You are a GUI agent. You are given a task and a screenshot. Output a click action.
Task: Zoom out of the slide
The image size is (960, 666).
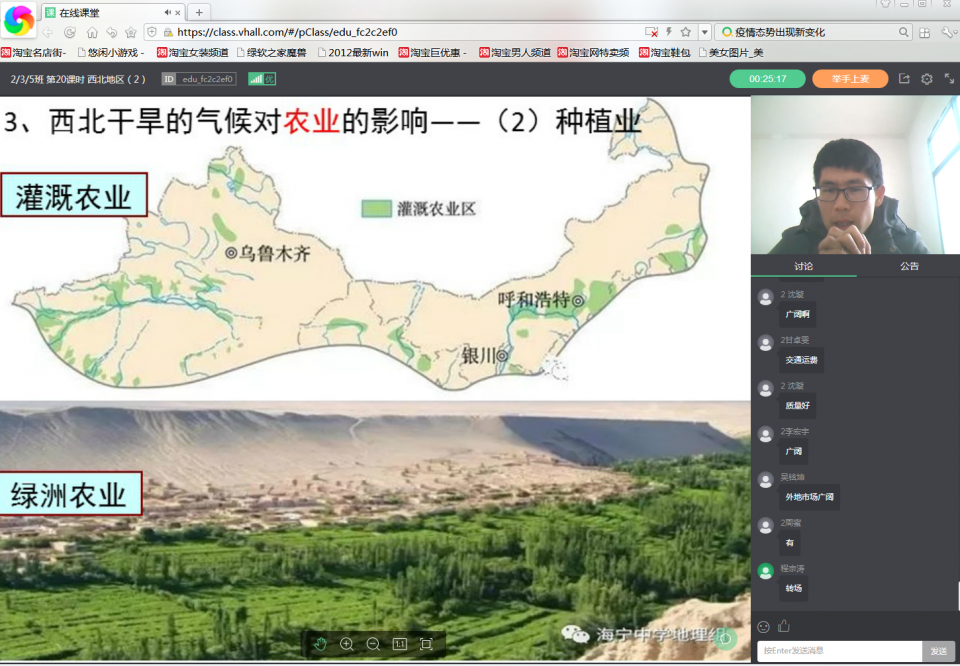coord(373,644)
